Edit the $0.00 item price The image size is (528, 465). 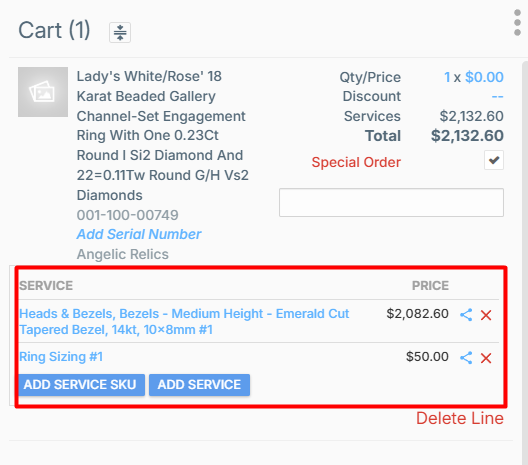484,77
